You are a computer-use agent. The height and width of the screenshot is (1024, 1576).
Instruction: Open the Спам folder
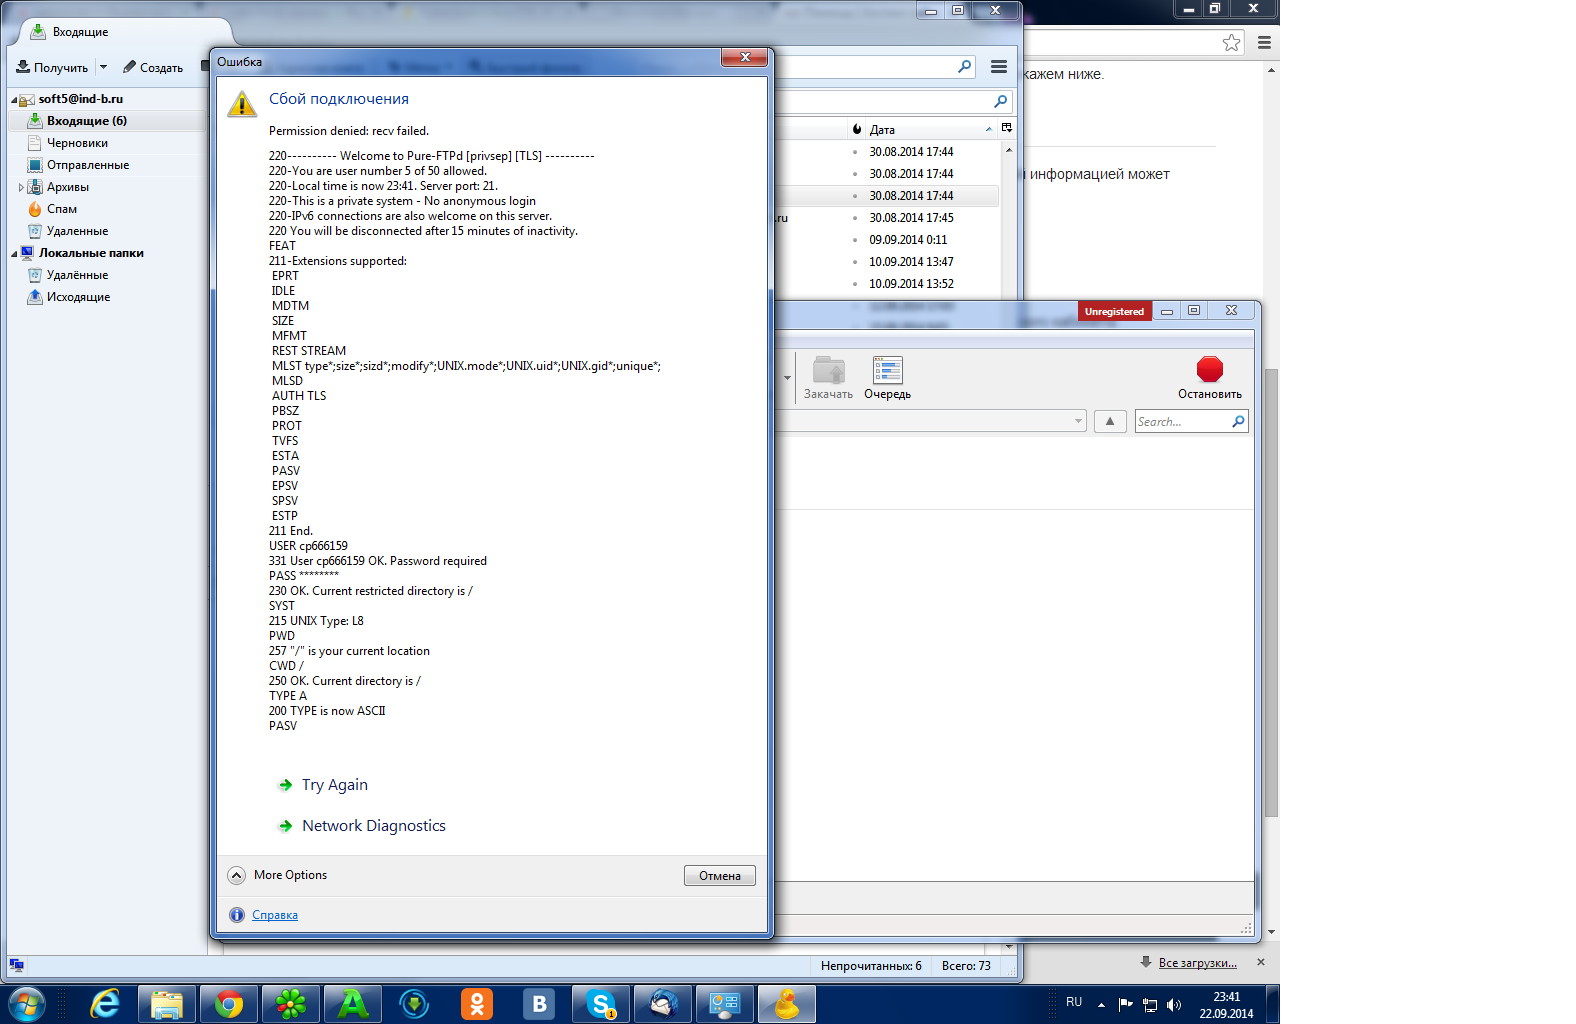61,209
